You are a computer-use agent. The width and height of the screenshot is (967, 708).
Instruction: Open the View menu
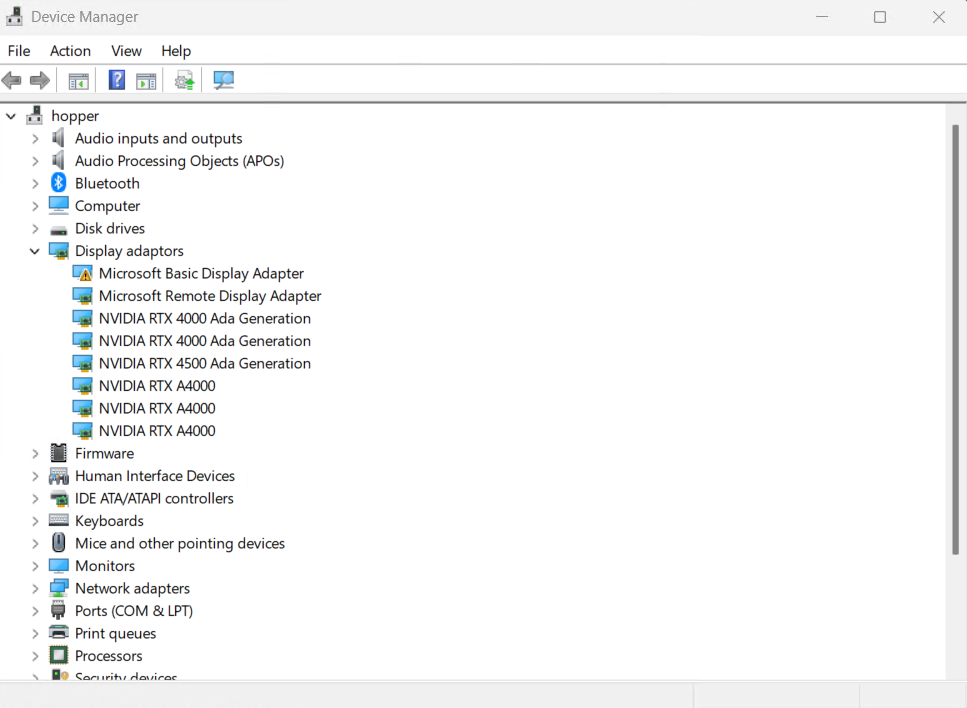point(126,50)
